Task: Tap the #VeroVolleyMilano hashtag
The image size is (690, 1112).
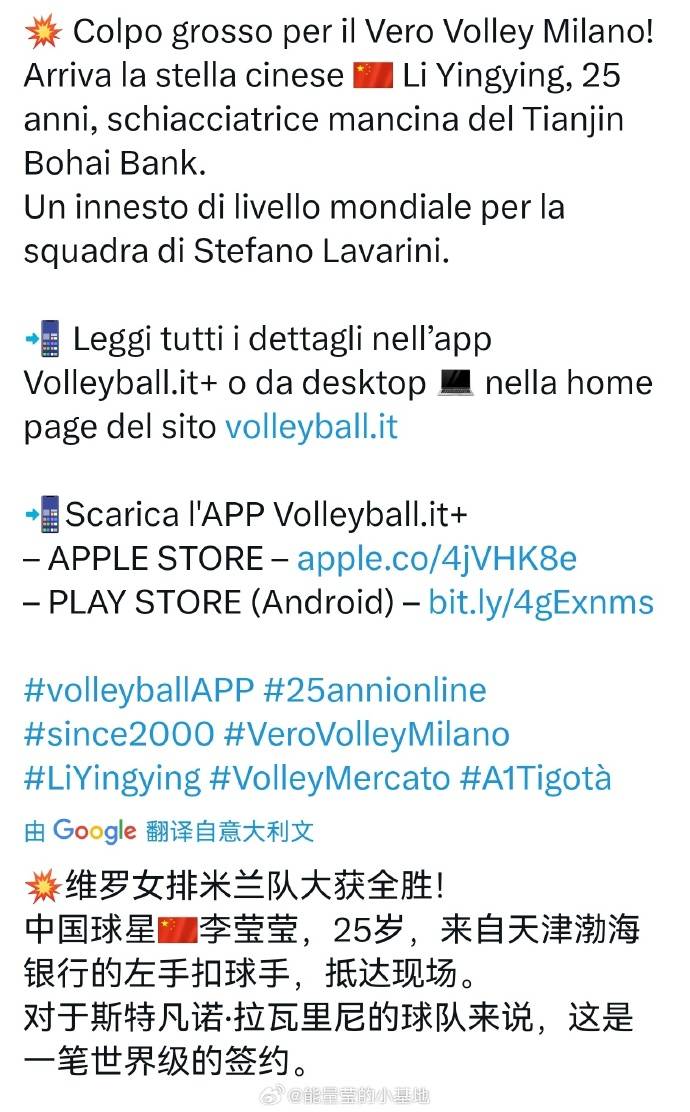Action: pyautogui.click(x=367, y=734)
